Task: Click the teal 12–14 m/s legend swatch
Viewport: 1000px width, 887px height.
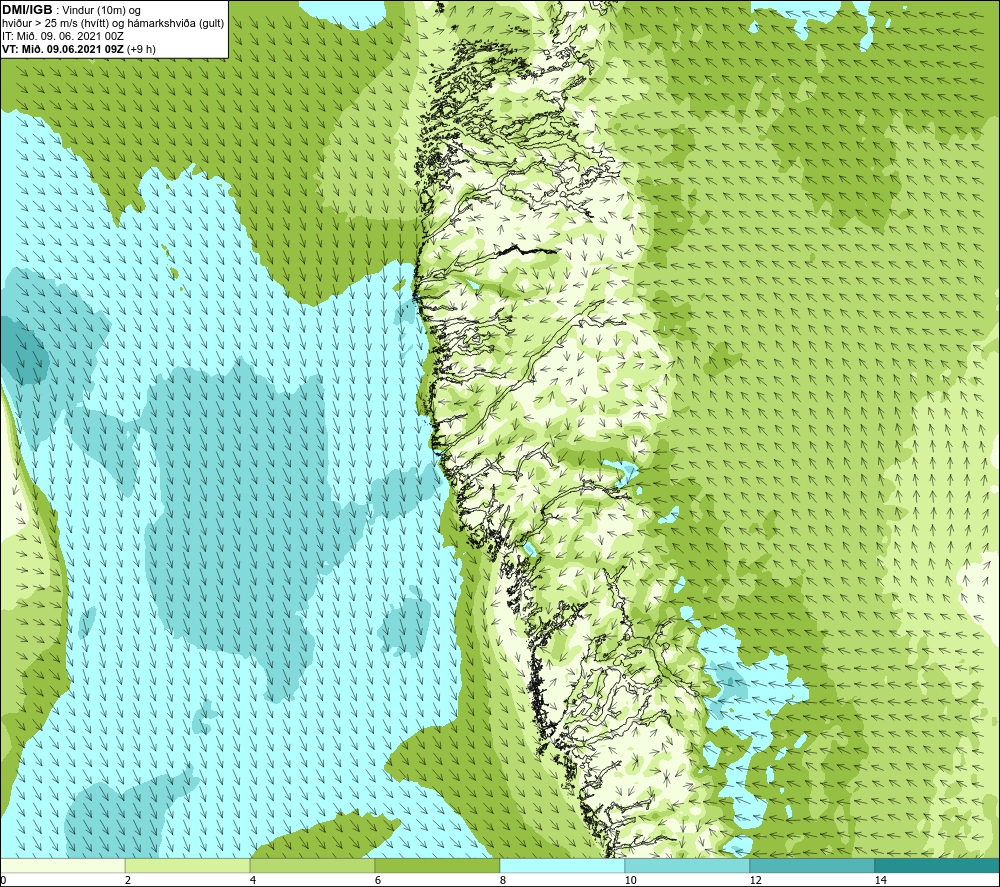Action: click(x=812, y=865)
